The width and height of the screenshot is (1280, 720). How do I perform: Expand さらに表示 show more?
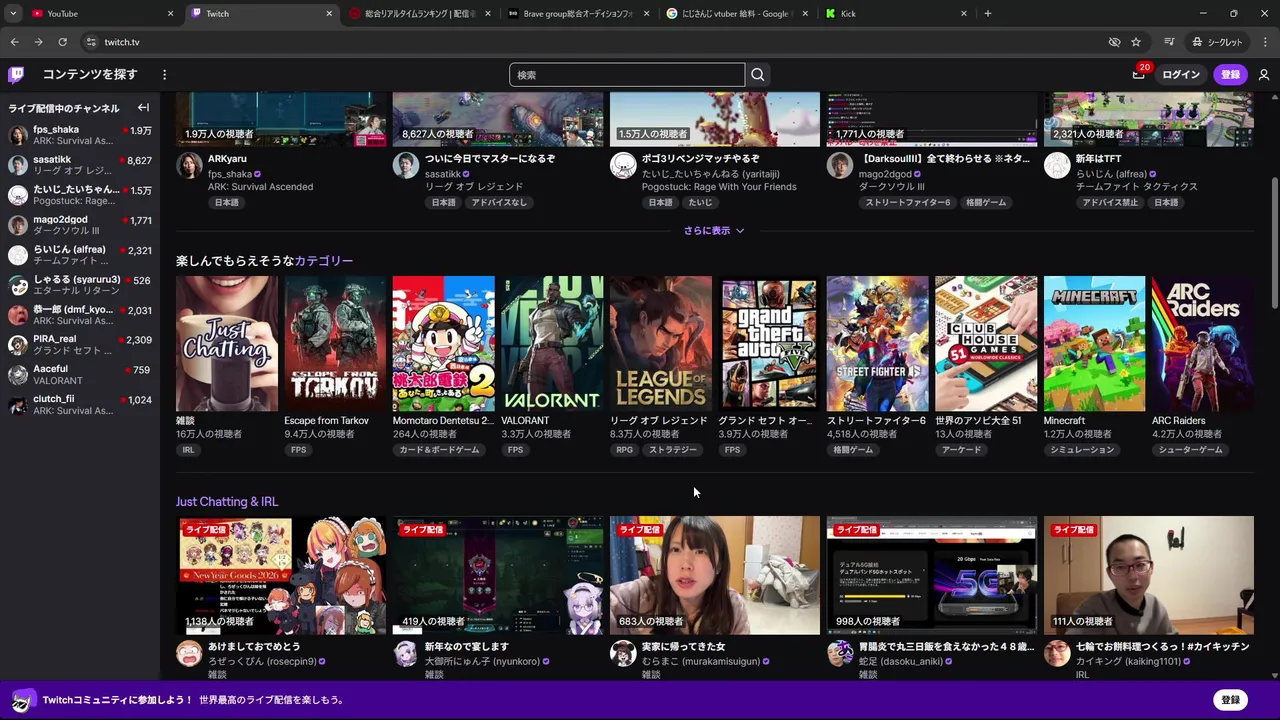(x=714, y=231)
